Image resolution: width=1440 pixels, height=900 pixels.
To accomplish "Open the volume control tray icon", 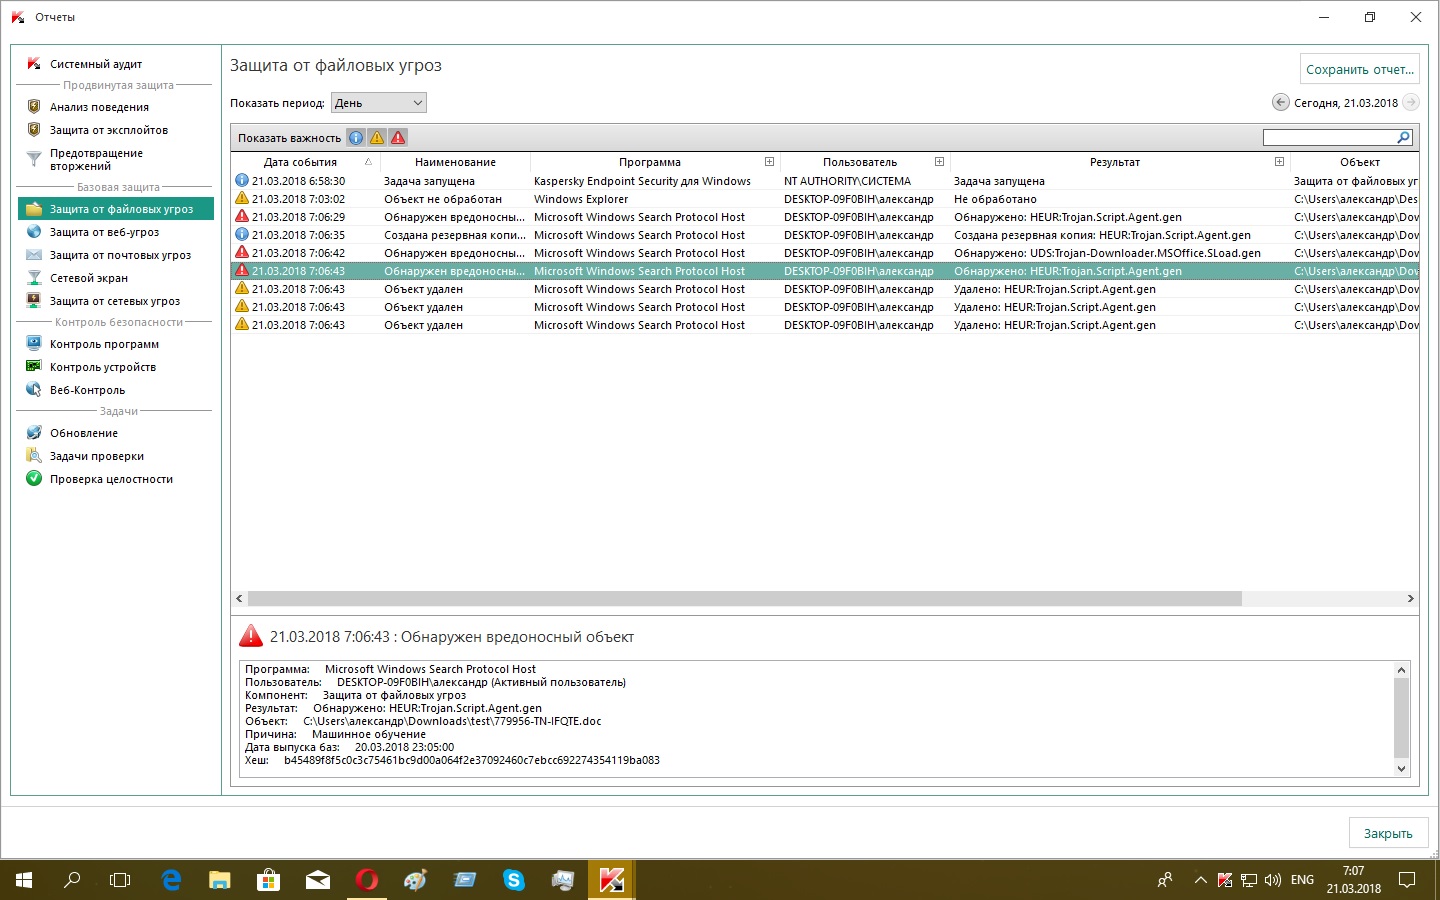I will [x=1273, y=880].
